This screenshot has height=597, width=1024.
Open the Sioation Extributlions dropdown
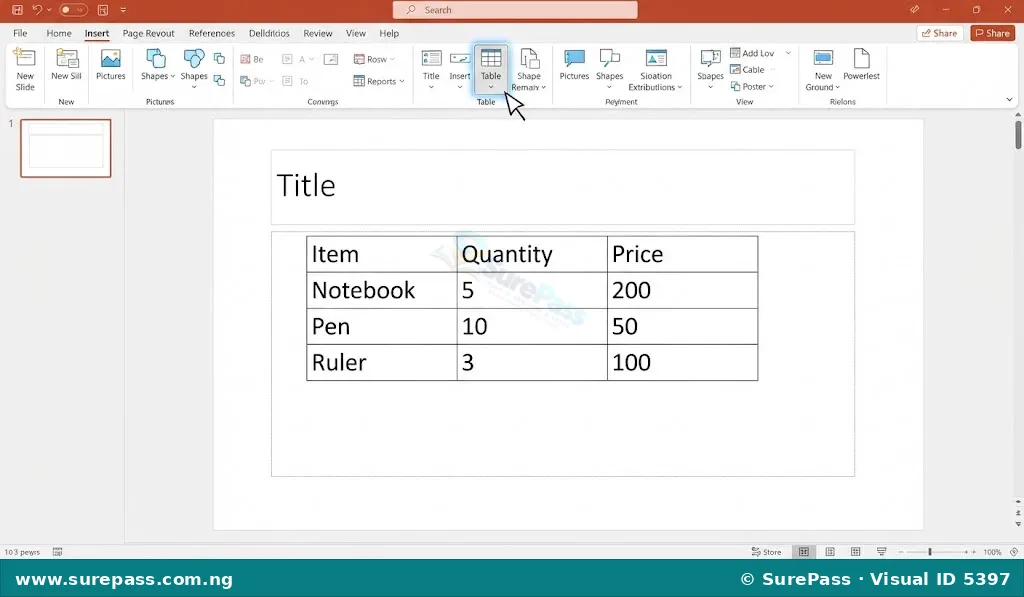[x=656, y=69]
